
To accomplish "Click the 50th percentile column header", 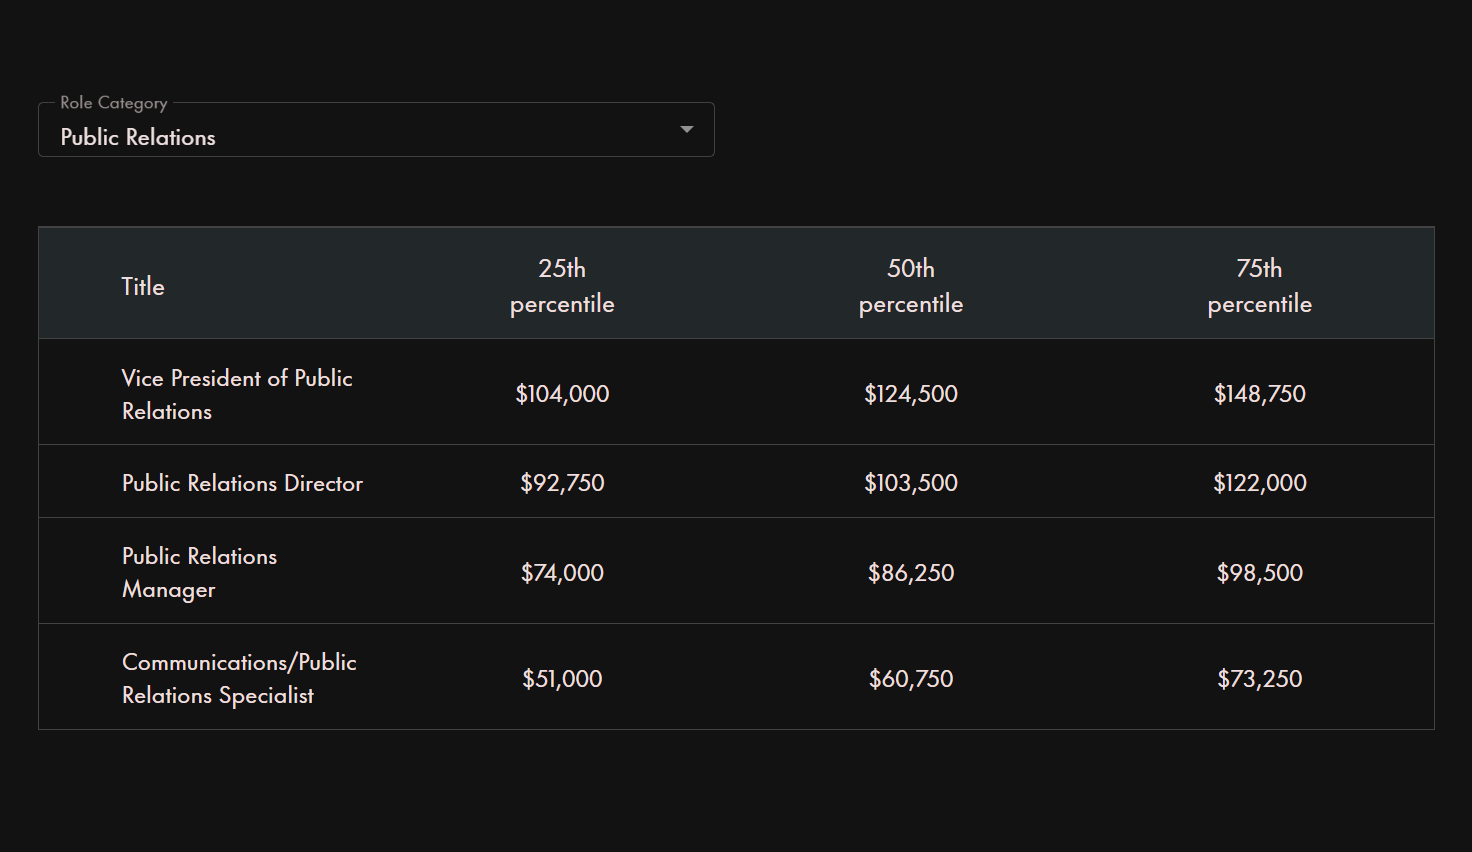I will [910, 286].
